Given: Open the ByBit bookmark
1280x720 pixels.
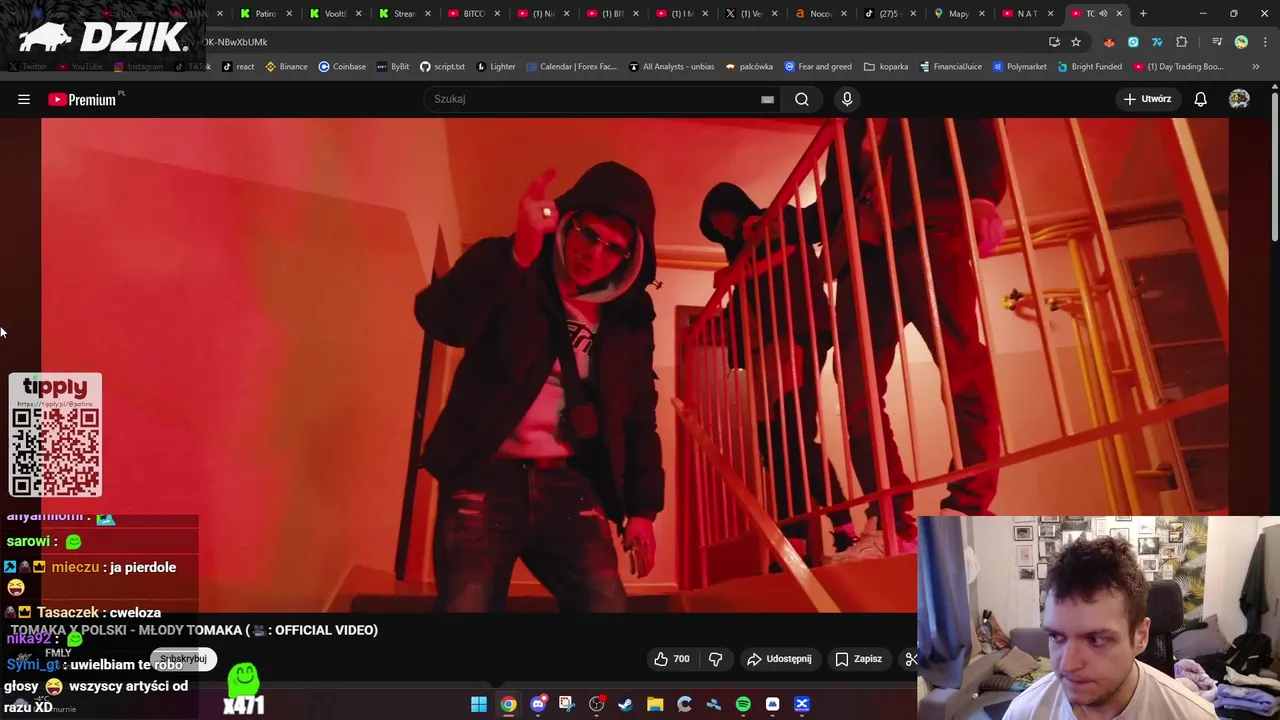Looking at the screenshot, I should pos(392,67).
